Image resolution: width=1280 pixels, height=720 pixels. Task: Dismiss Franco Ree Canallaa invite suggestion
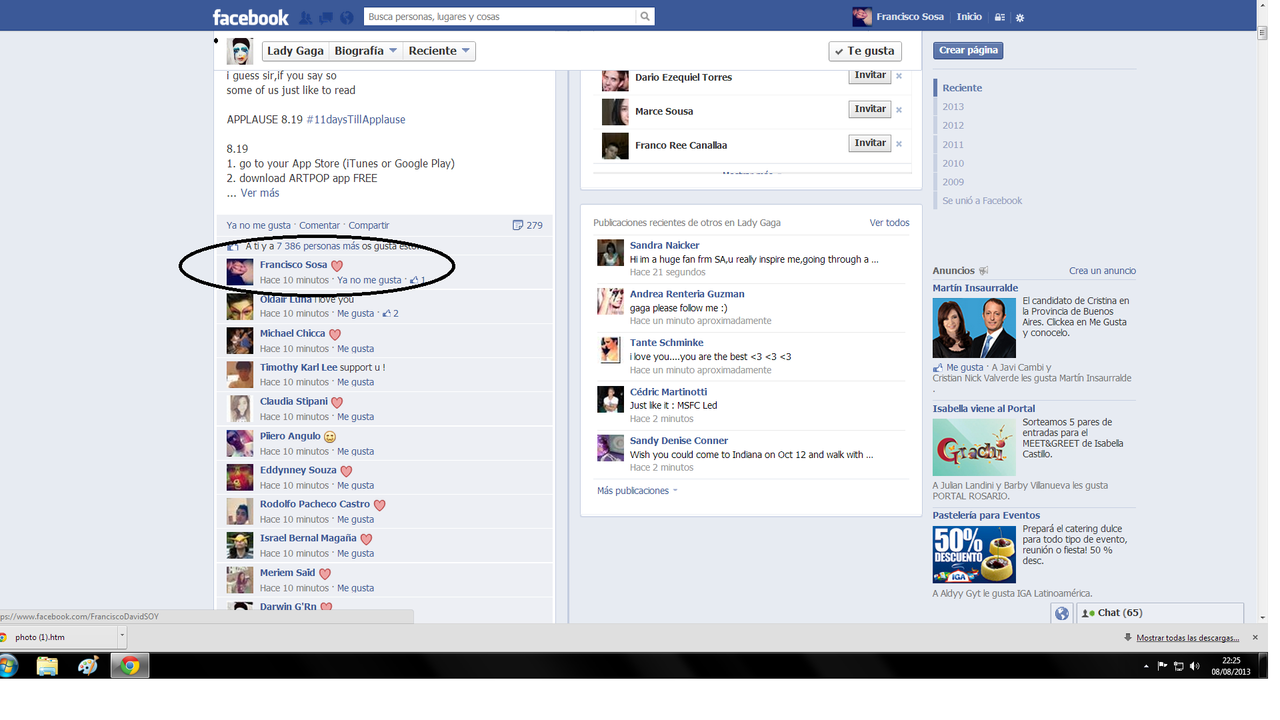click(899, 144)
